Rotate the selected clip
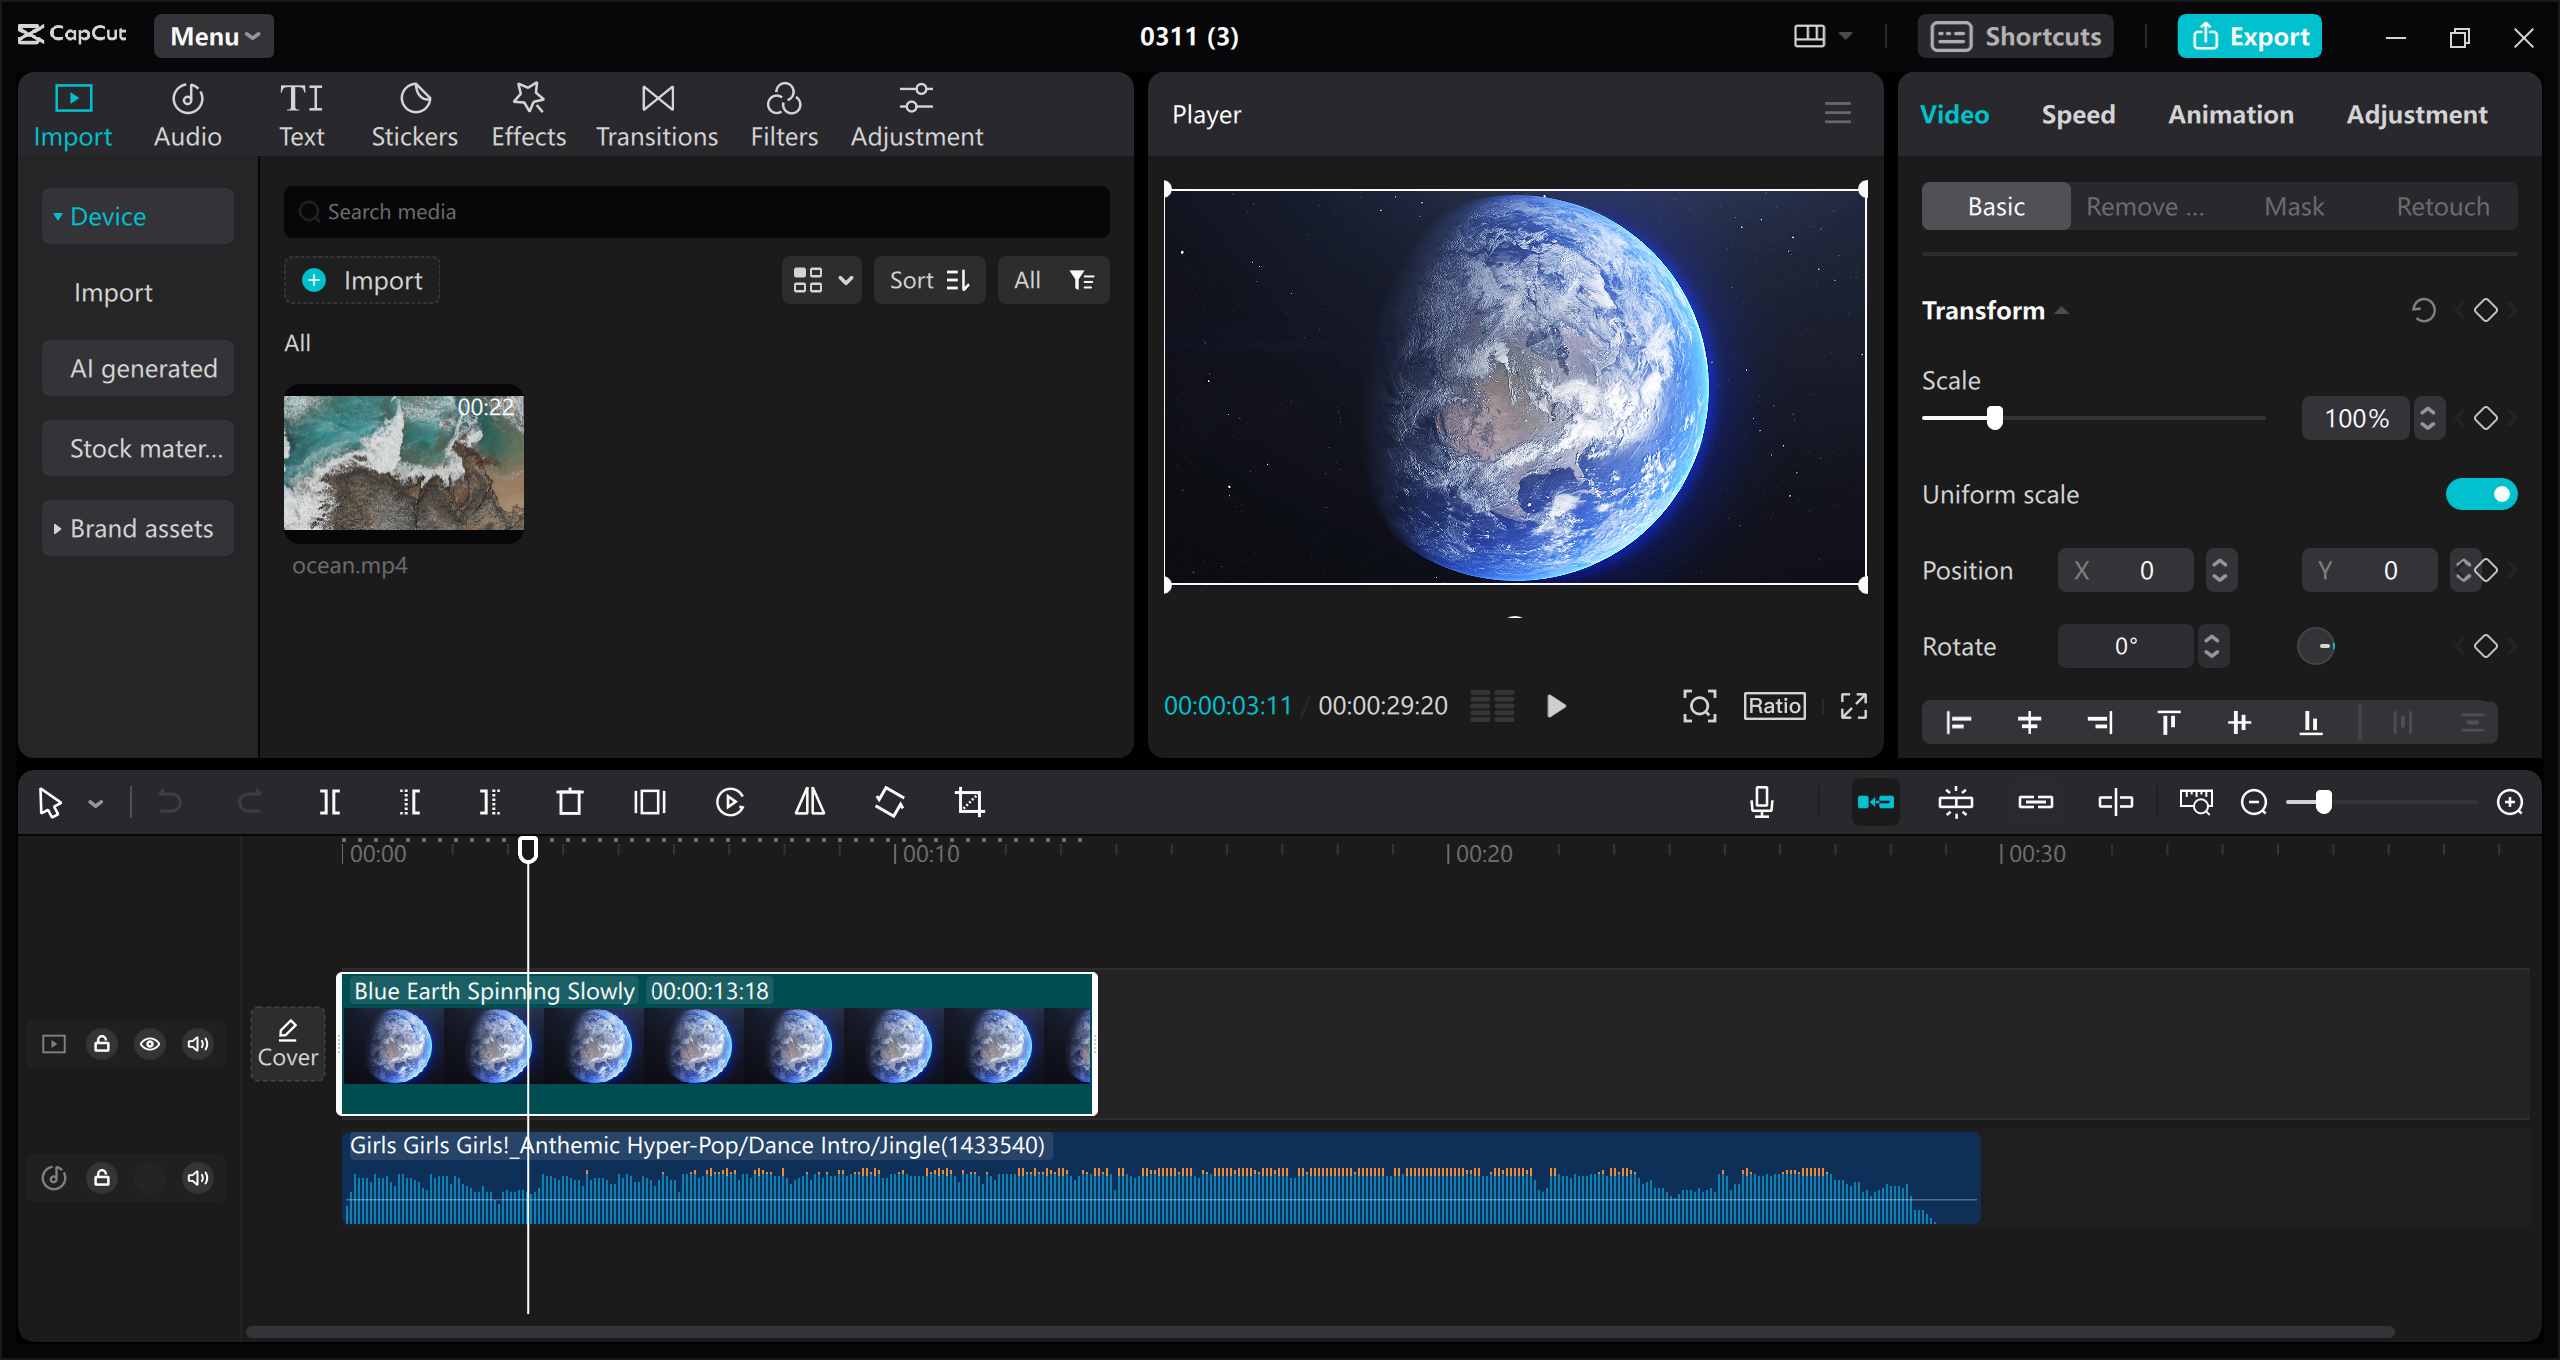This screenshot has width=2560, height=1360. coord(889,801)
